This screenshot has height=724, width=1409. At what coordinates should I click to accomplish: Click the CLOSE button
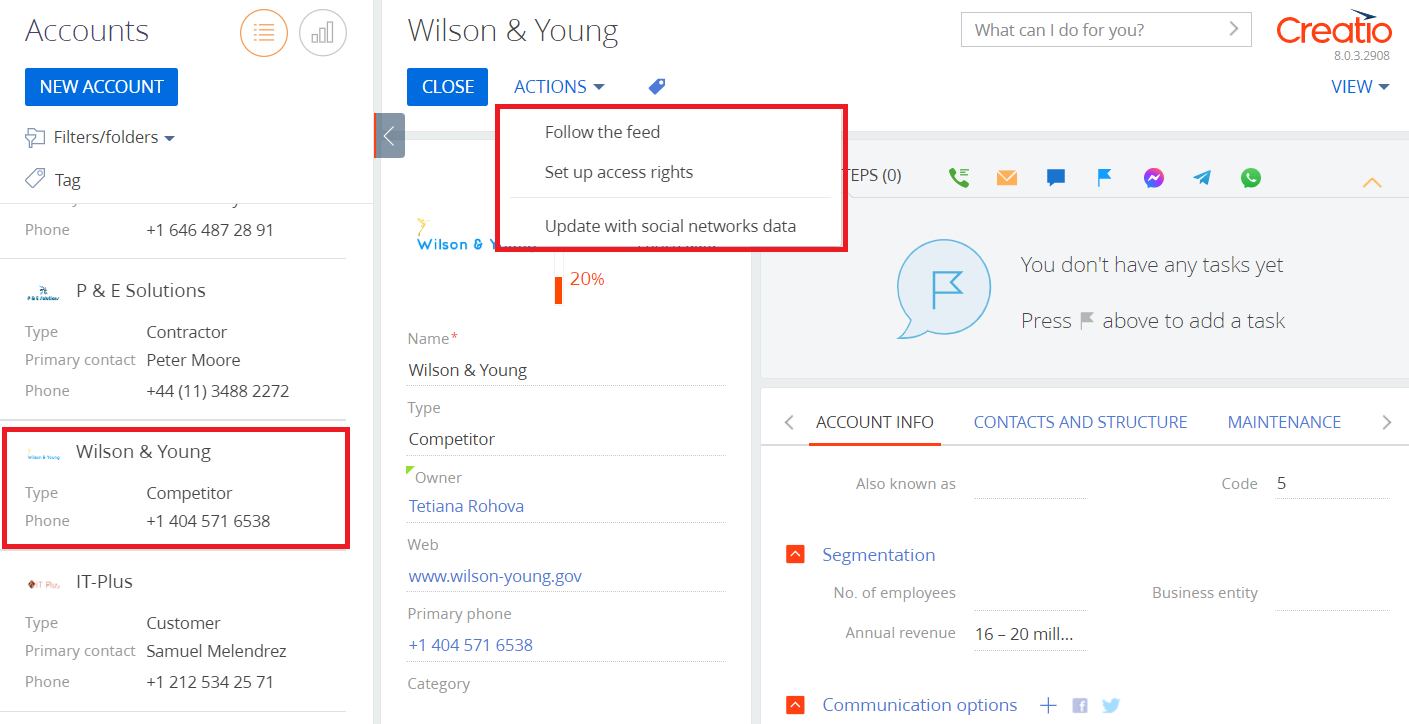[x=448, y=87]
